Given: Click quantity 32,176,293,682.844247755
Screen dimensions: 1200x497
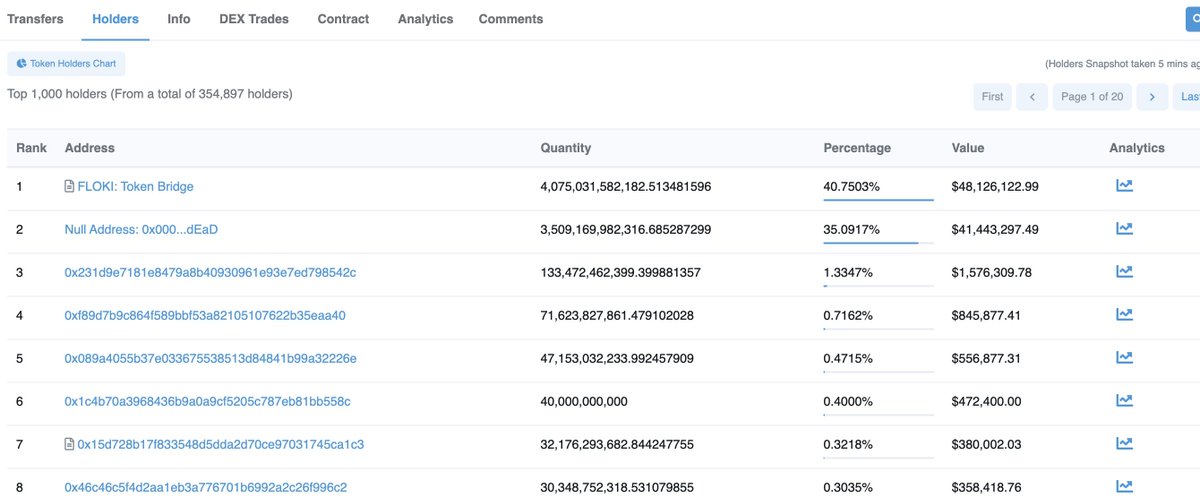Looking at the screenshot, I should point(617,444).
